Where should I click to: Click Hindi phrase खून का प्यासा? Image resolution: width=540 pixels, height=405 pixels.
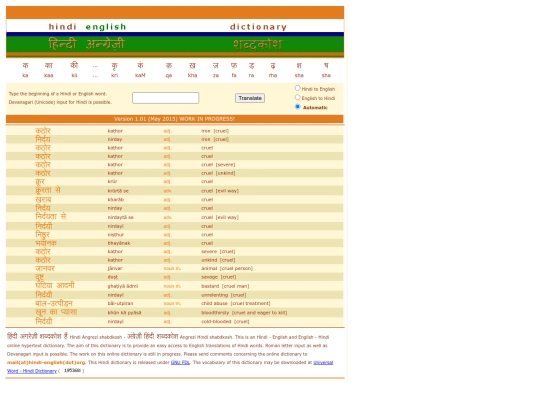click(x=56, y=312)
